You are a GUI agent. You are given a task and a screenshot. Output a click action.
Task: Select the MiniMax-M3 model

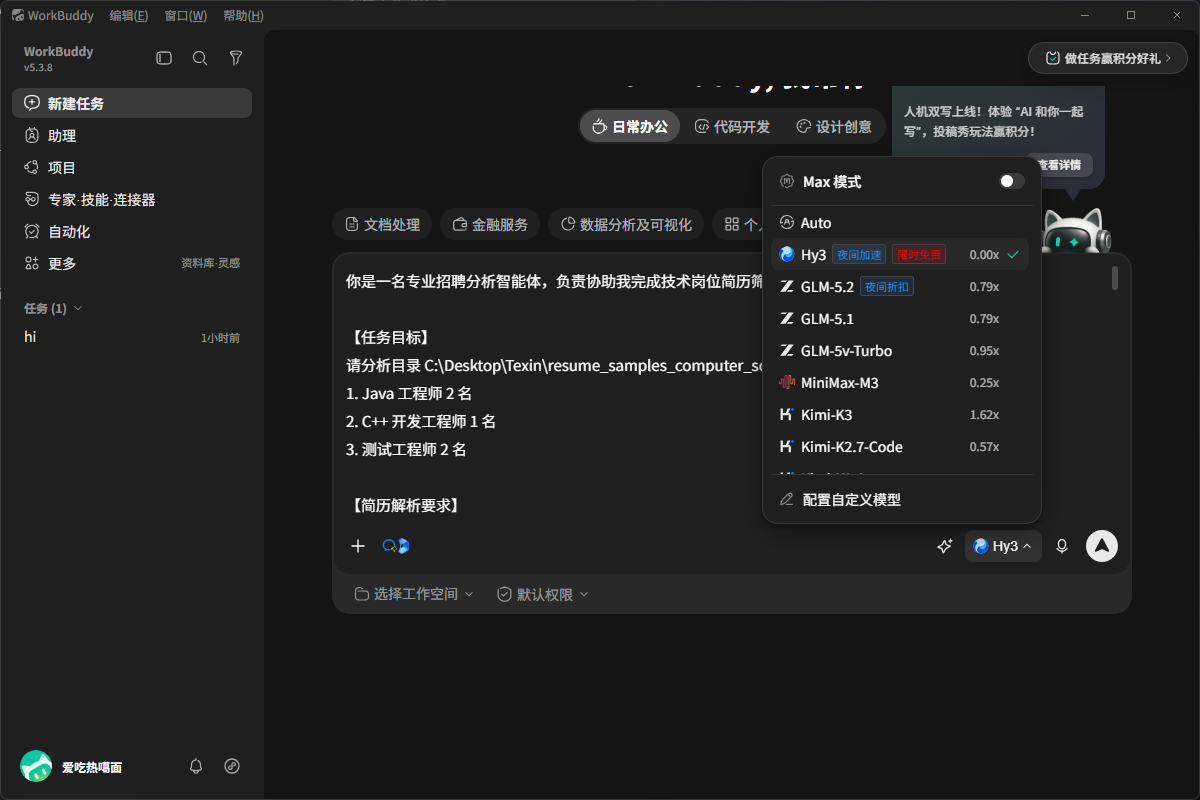[x=900, y=383]
